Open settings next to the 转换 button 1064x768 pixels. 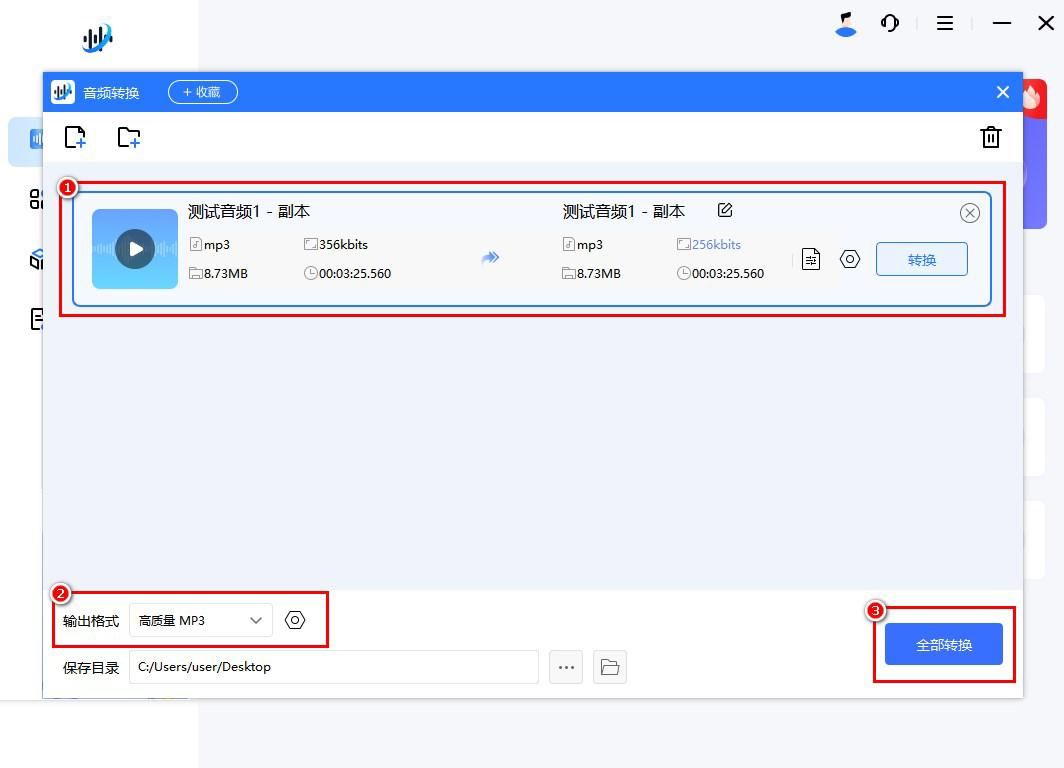tap(850, 259)
